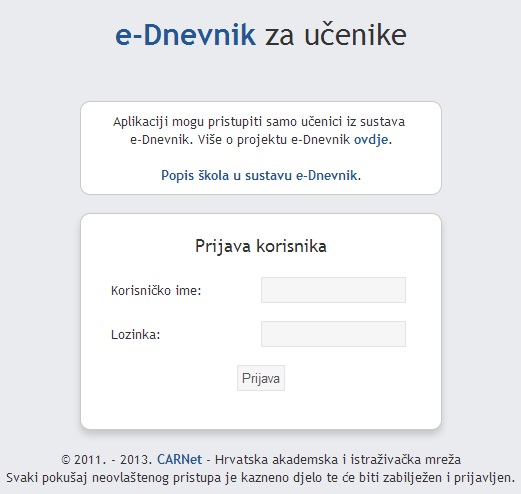The height and width of the screenshot is (494, 521).
Task: Submit login with the Prijava button
Action: click(x=261, y=378)
